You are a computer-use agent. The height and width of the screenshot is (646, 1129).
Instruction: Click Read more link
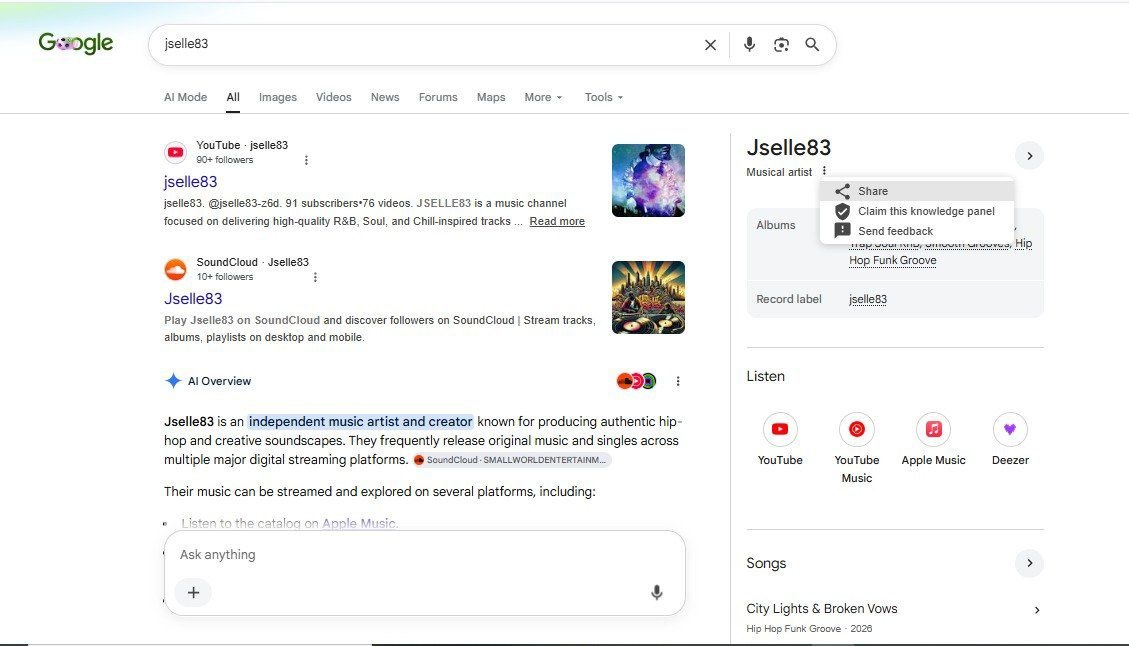tap(557, 221)
